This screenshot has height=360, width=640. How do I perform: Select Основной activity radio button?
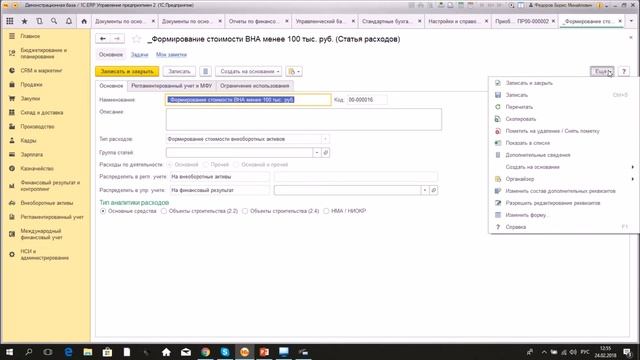tap(169, 164)
